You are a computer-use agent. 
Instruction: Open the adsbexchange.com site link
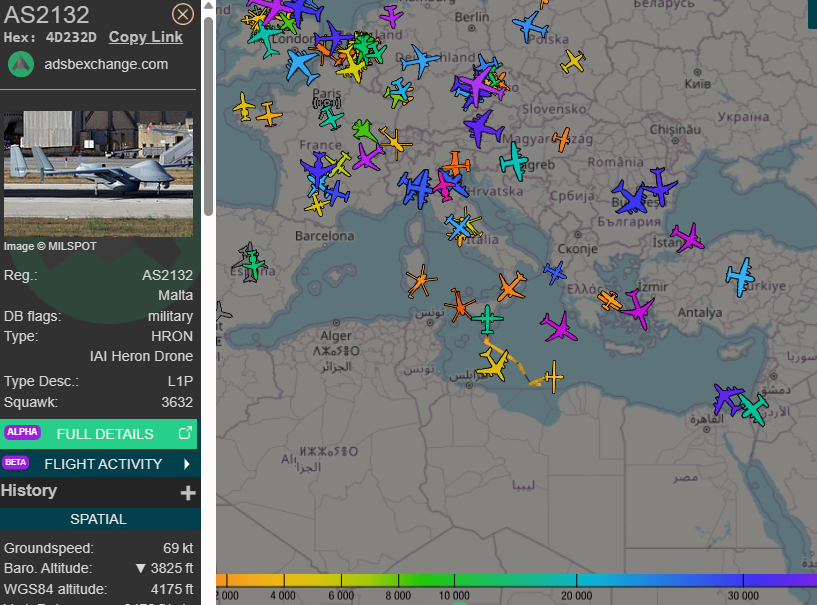(106, 65)
